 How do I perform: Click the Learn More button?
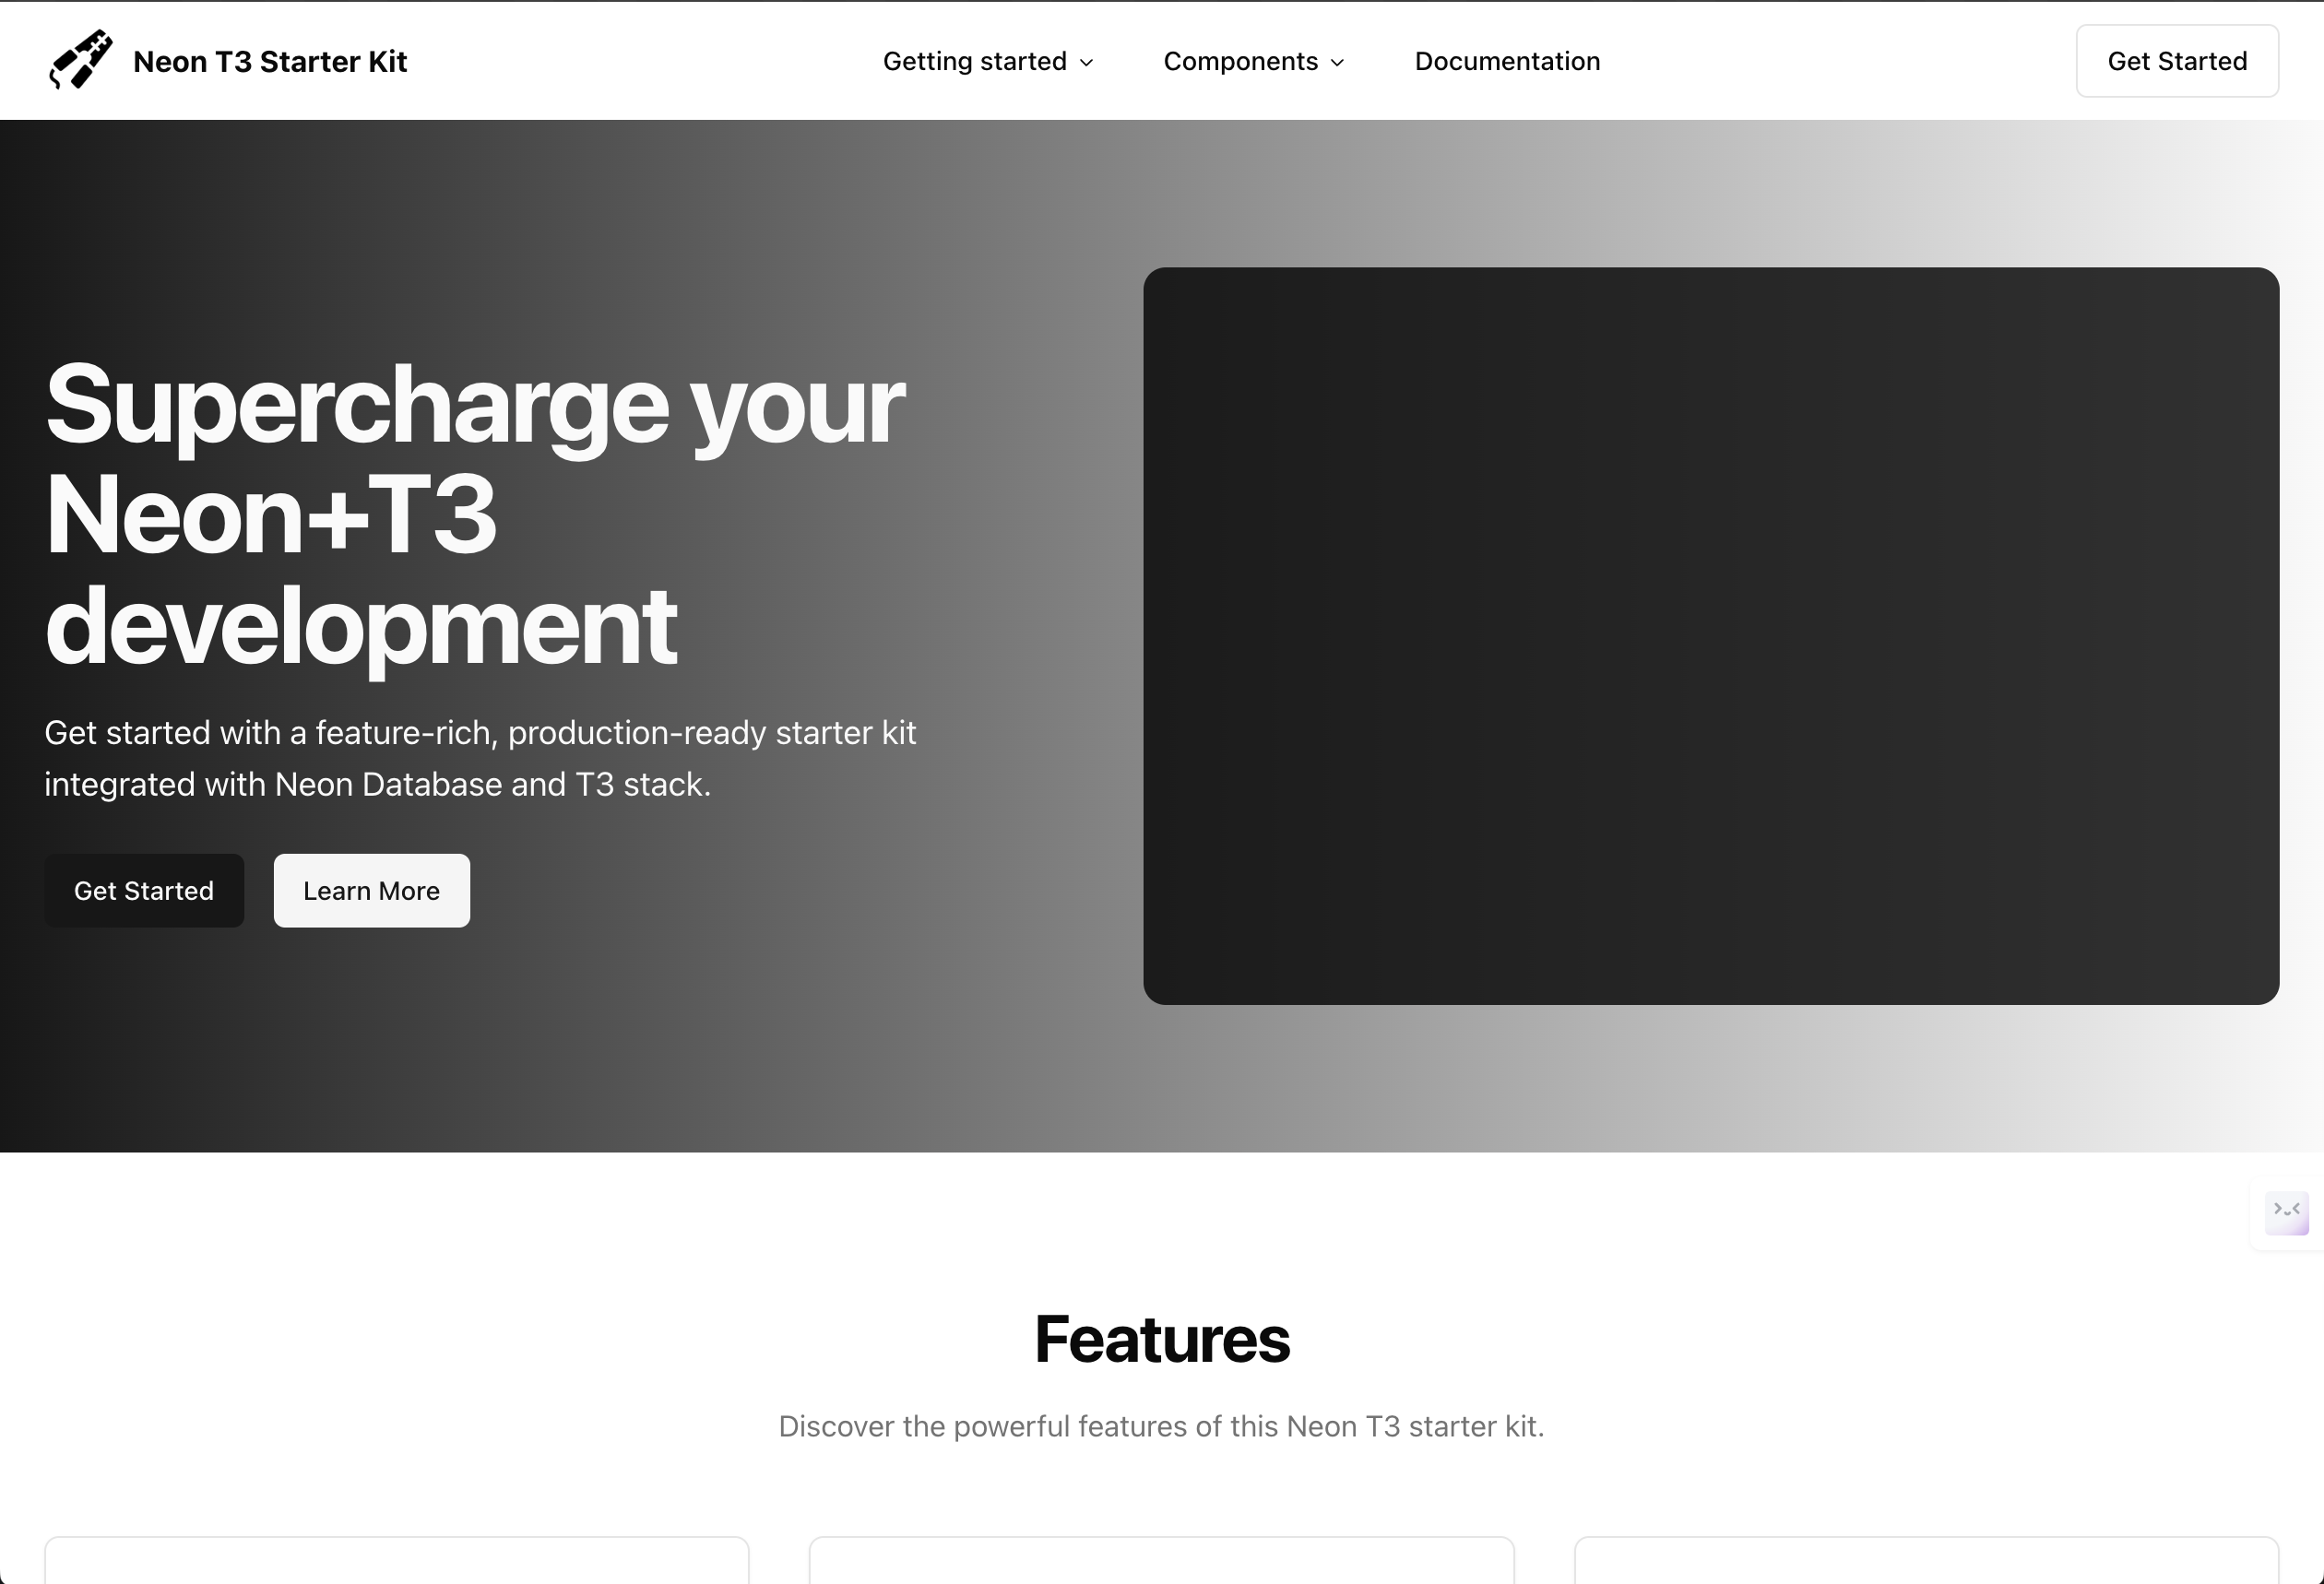pos(372,890)
